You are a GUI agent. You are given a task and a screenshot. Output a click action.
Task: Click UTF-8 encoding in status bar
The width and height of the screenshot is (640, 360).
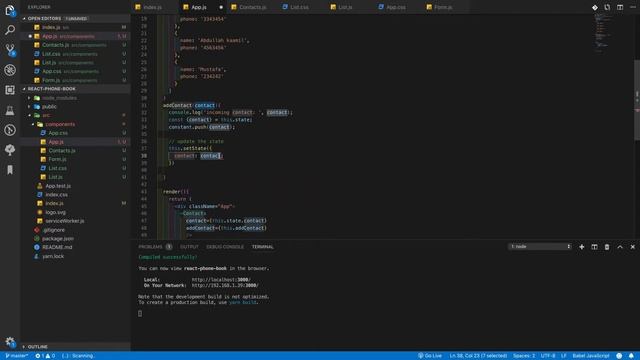pos(548,356)
